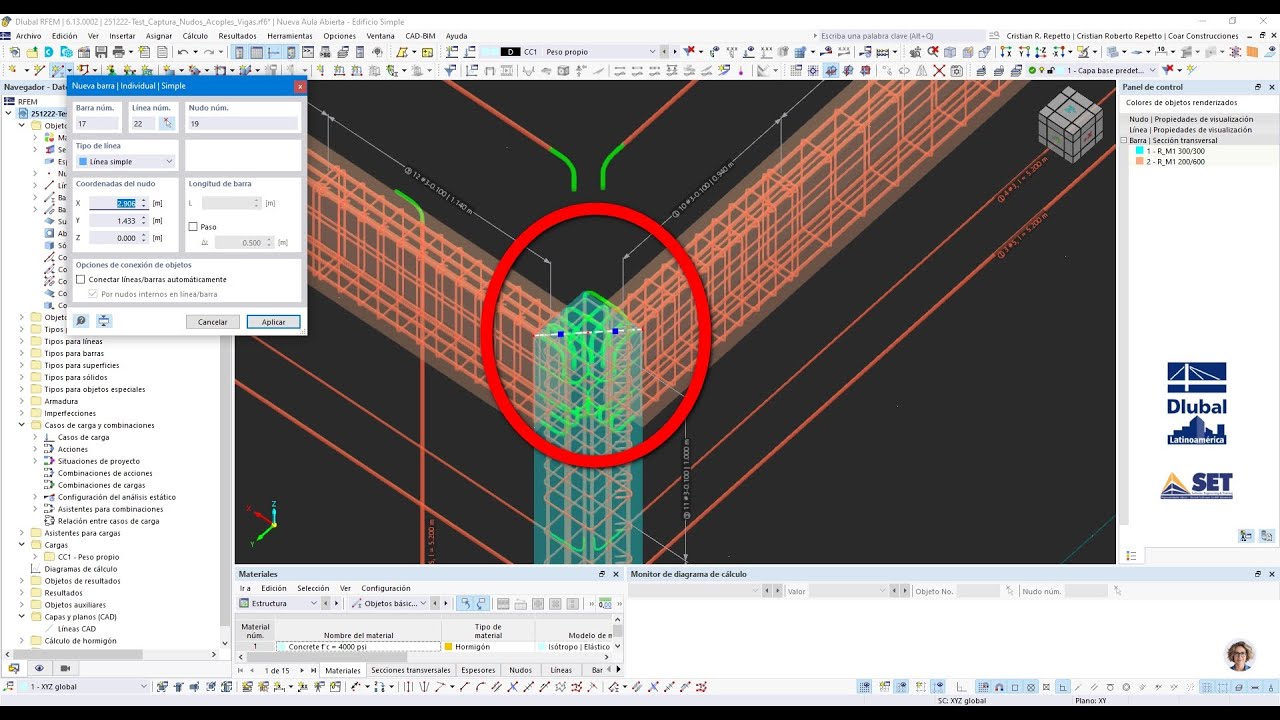
Task: Select CC1 - Peso propio tree item
Action: click(88, 557)
